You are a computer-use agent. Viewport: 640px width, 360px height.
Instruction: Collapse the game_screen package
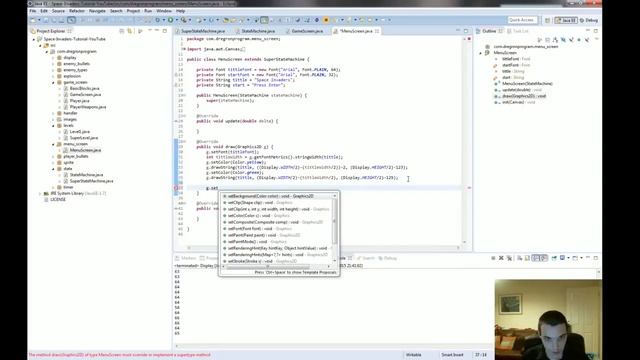[x=53, y=82]
